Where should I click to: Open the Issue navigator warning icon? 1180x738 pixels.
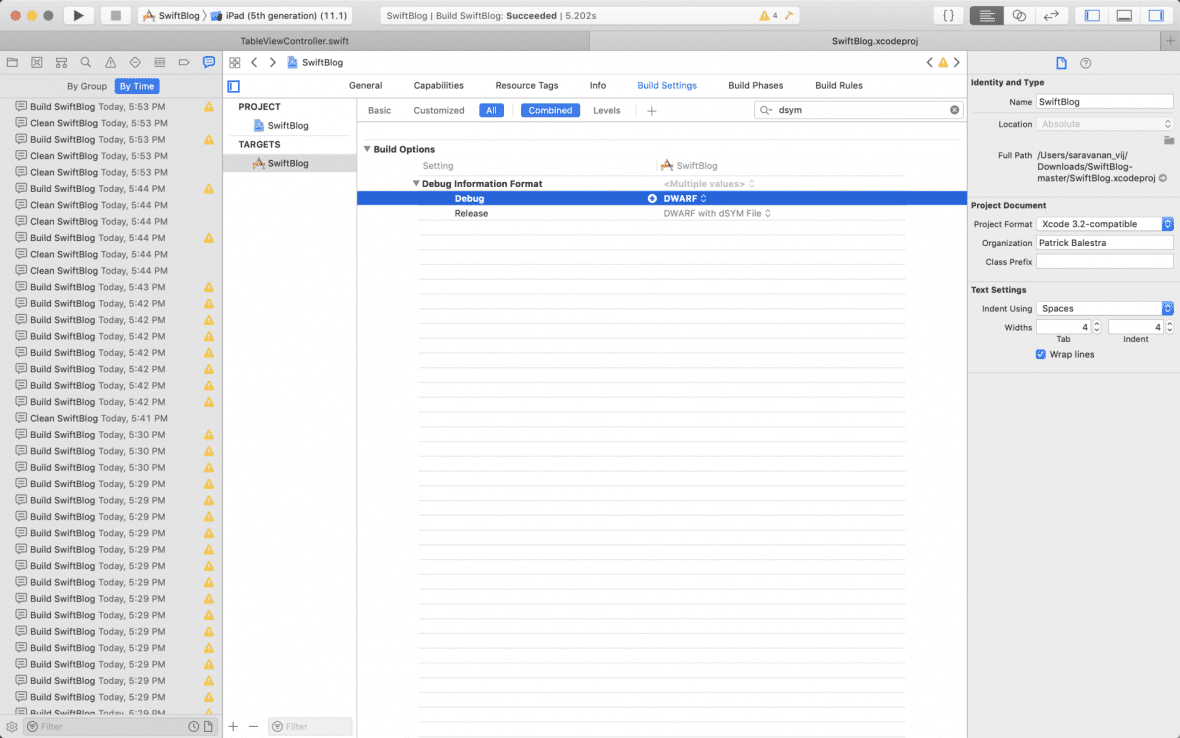(111, 62)
